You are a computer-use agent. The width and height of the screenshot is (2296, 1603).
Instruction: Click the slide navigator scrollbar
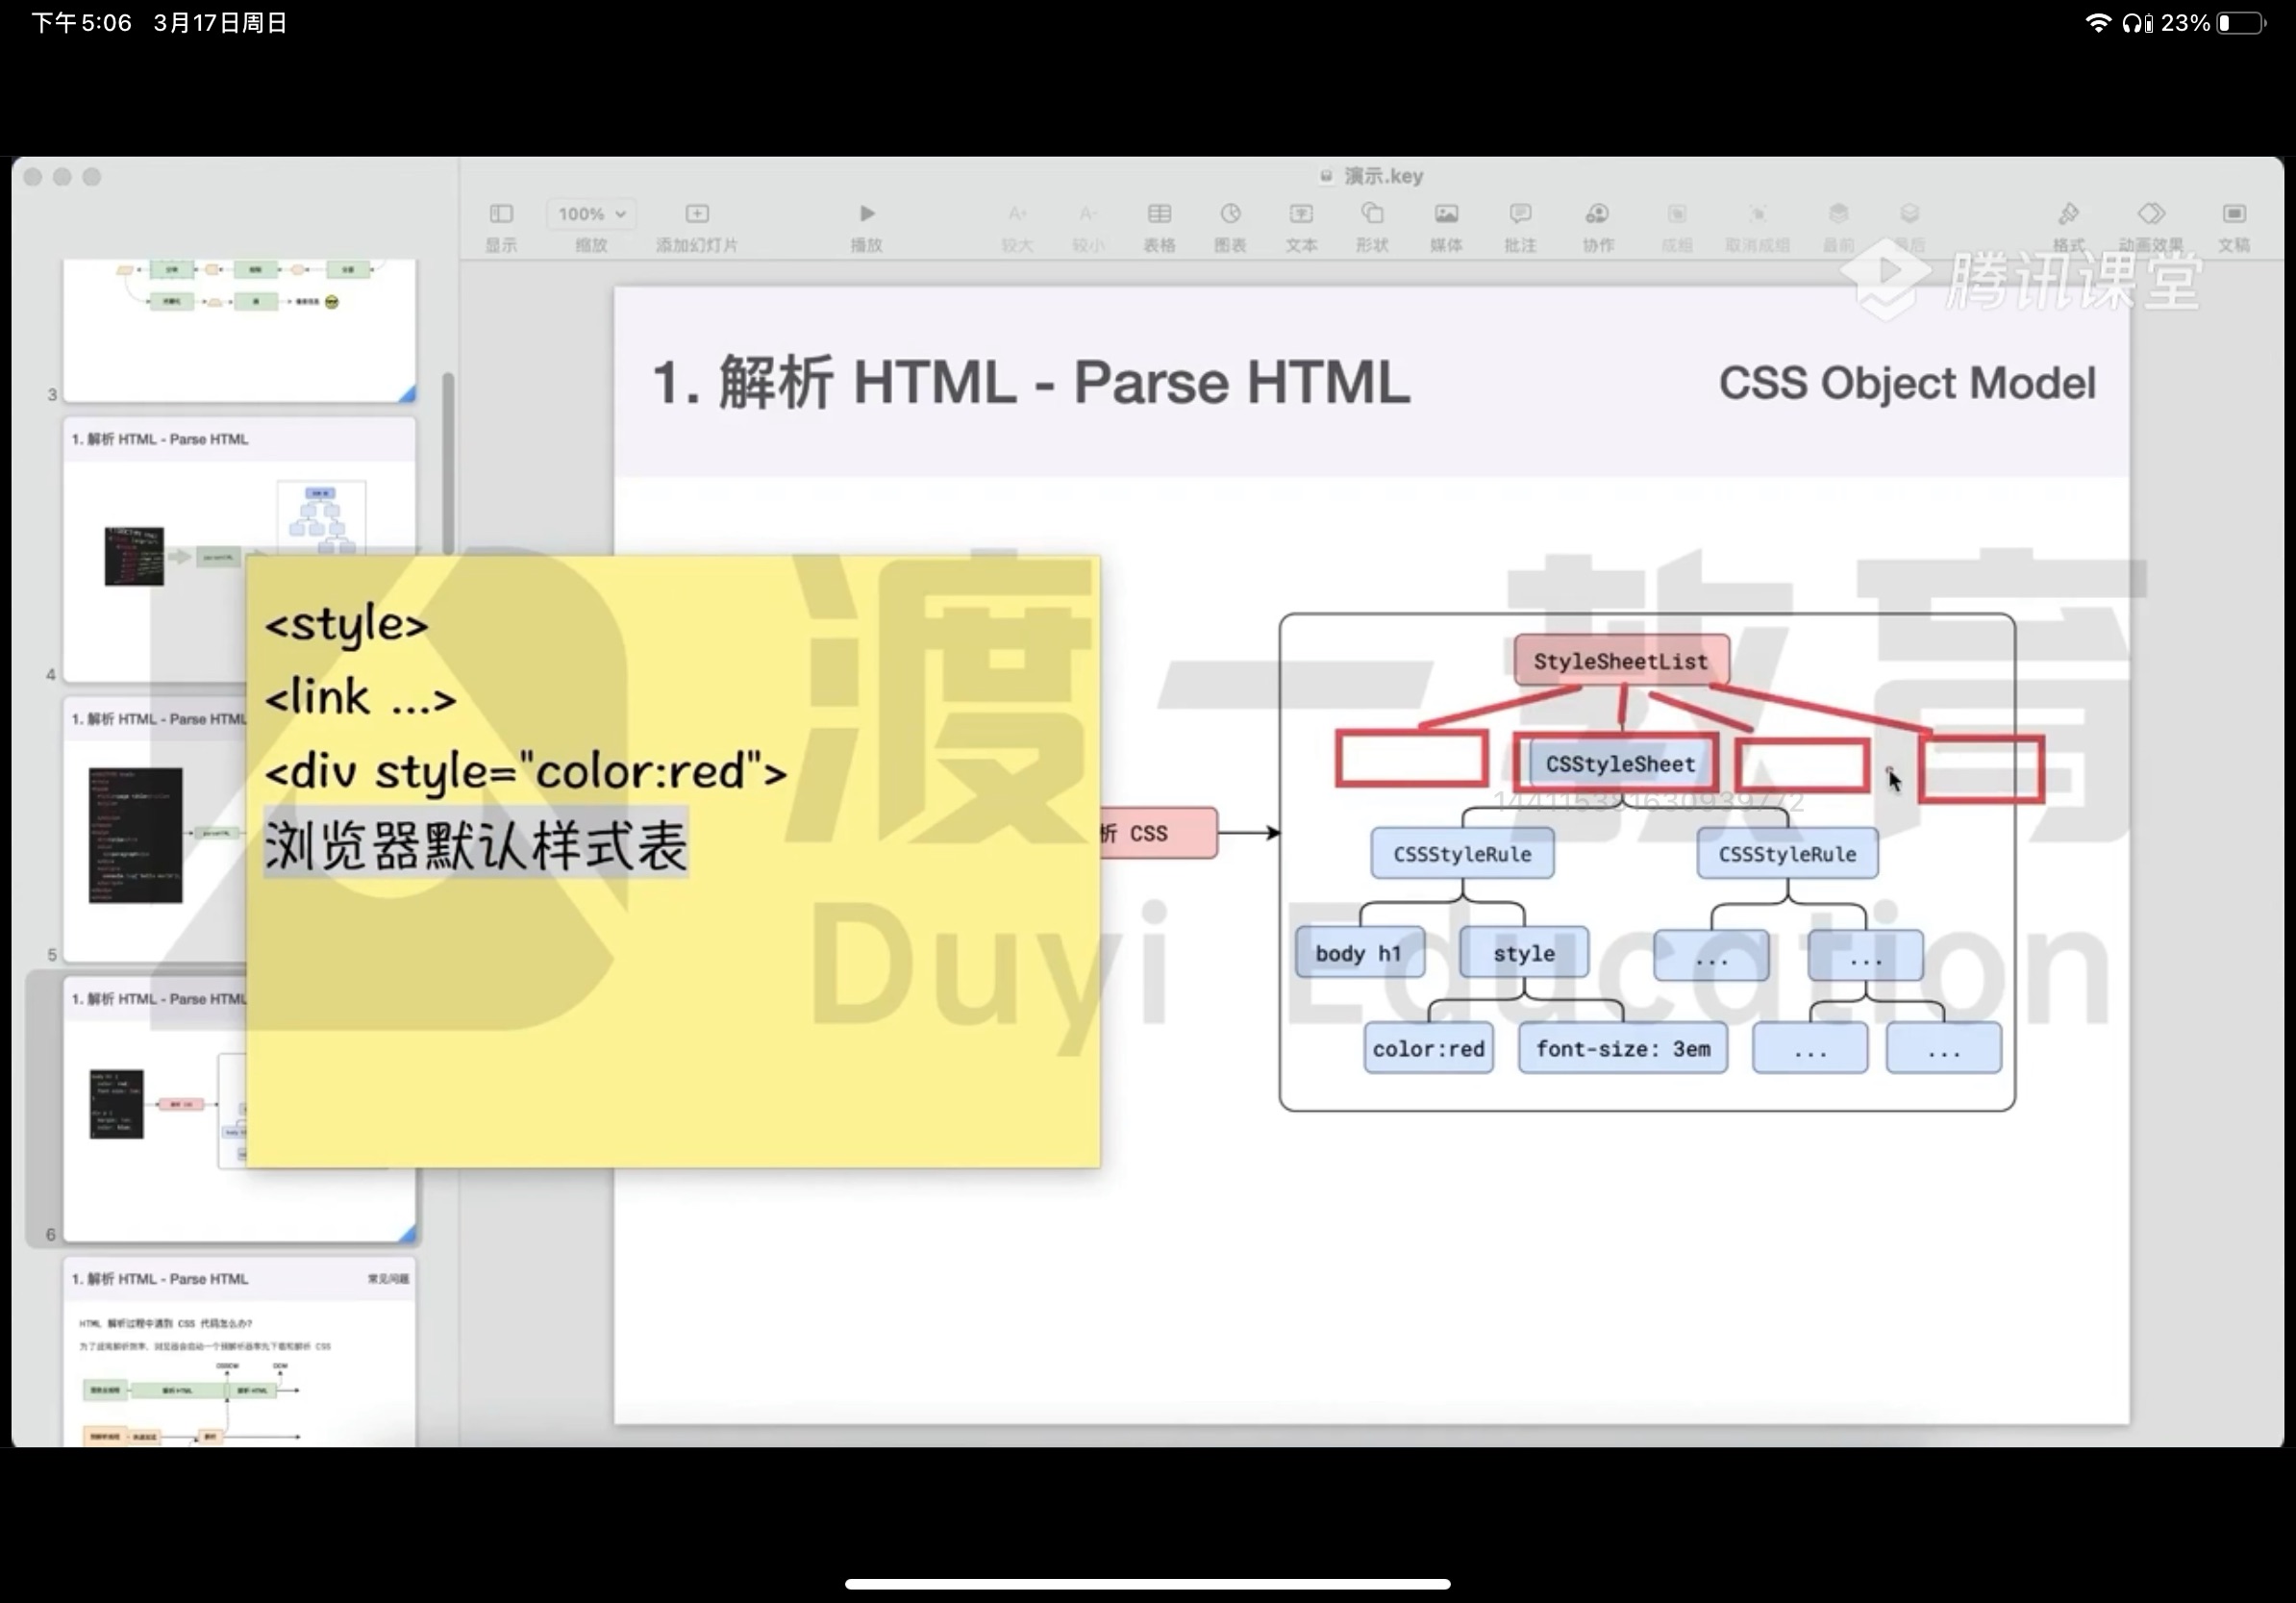pos(448,463)
